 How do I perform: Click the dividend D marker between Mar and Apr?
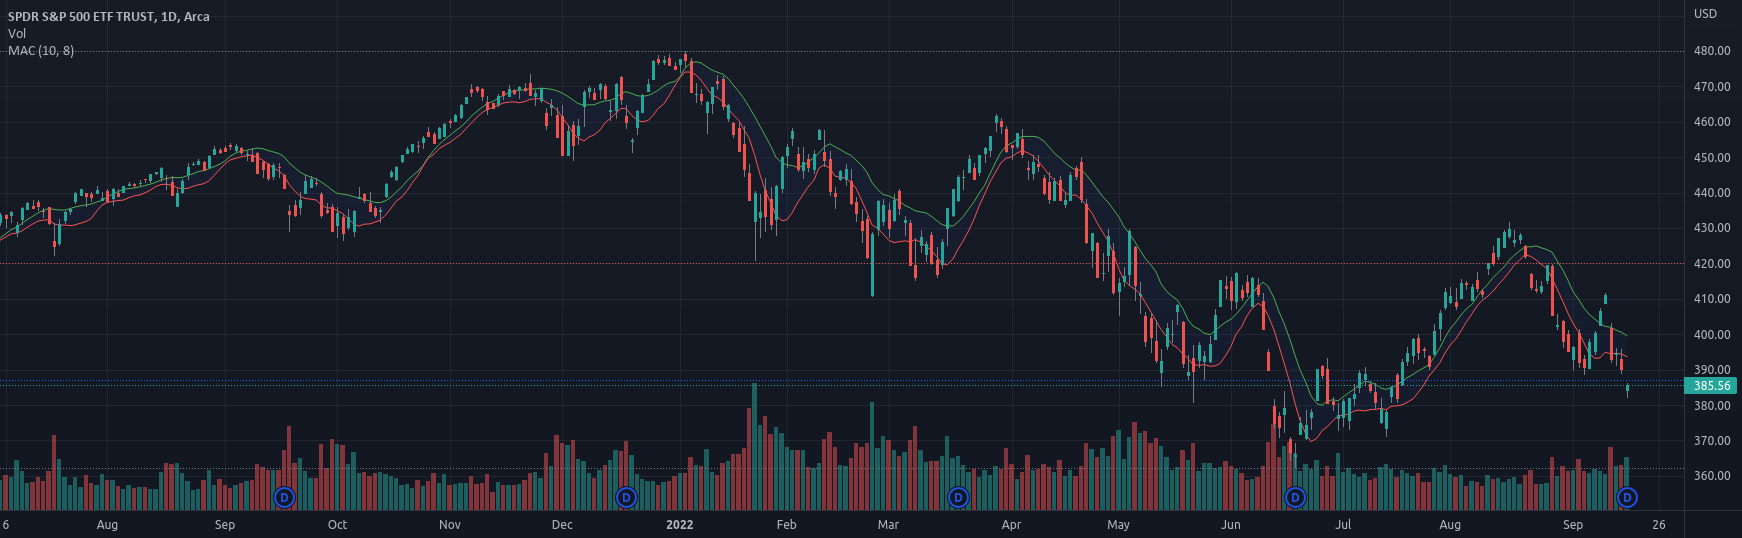(958, 497)
